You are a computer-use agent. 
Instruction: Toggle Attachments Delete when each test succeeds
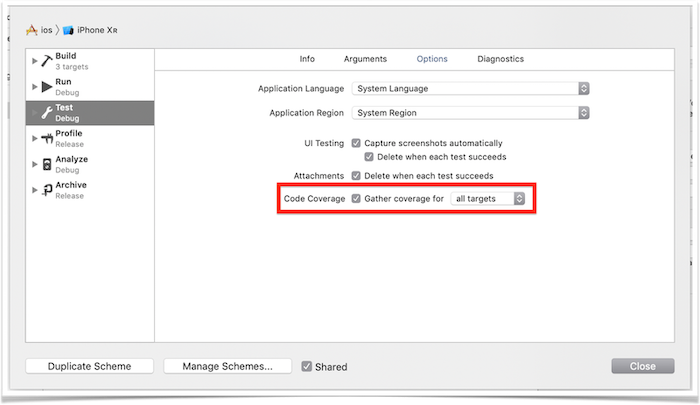coord(356,176)
